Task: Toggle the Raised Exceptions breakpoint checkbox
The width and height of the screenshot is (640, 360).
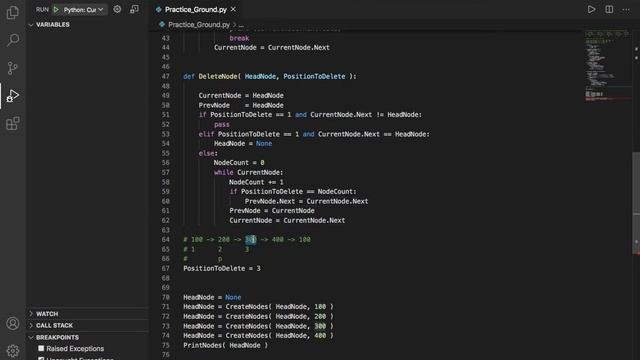Action: 41,349
